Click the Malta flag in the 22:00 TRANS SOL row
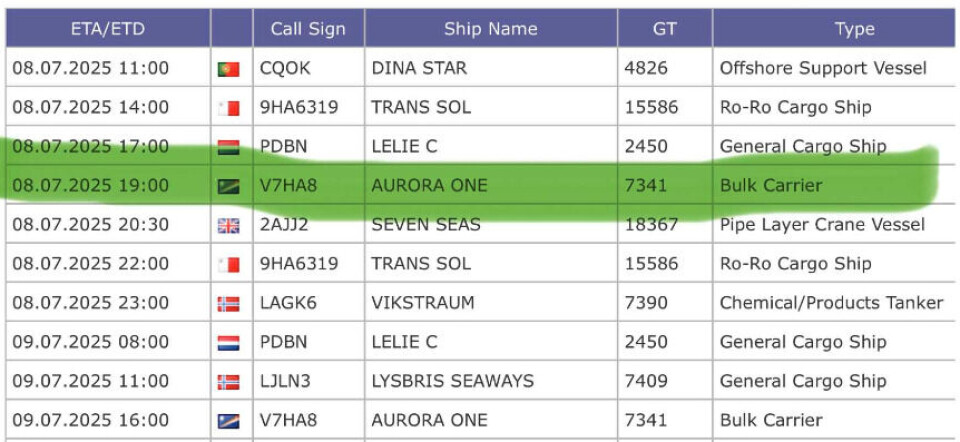Viewport: 960px width, 442px height. pyautogui.click(x=228, y=265)
